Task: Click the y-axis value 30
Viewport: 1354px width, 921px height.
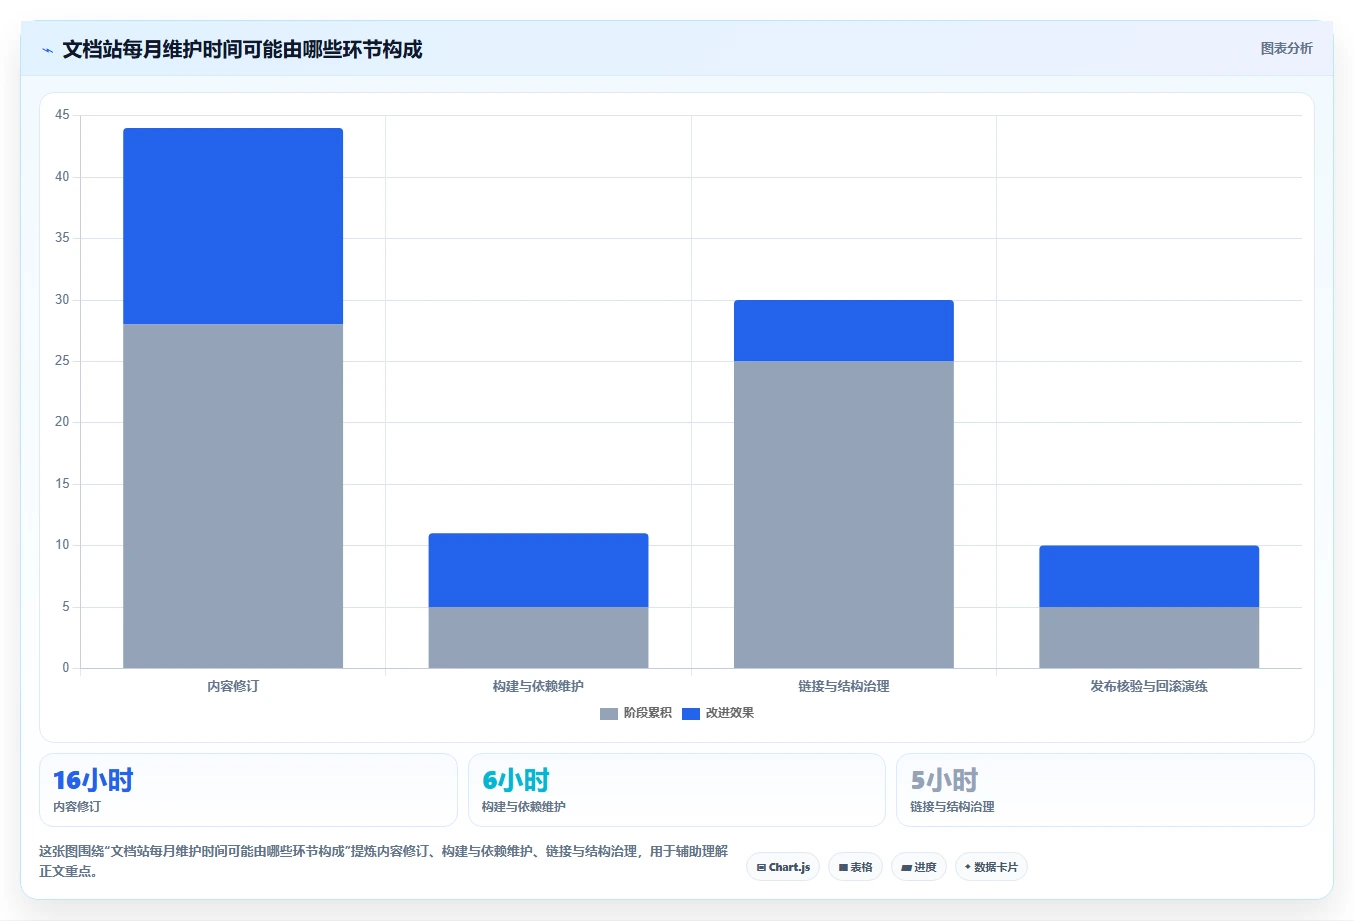Action: pos(62,300)
